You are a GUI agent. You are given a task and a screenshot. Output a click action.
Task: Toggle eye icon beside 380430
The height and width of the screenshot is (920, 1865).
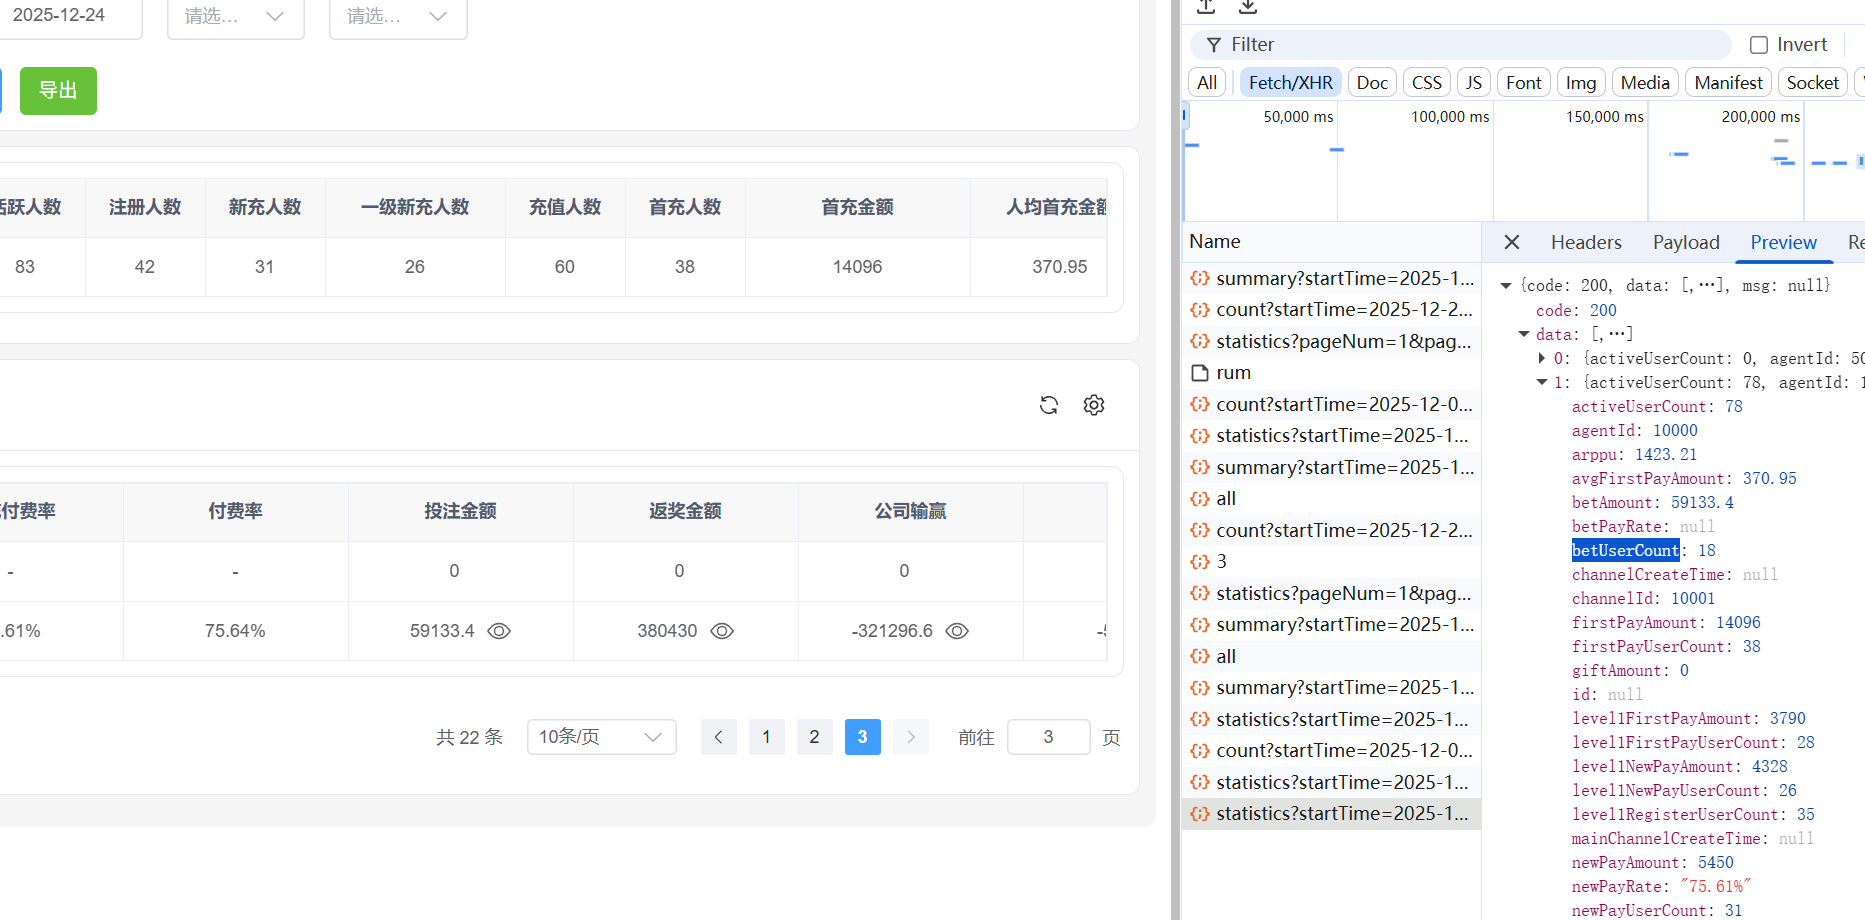point(722,631)
